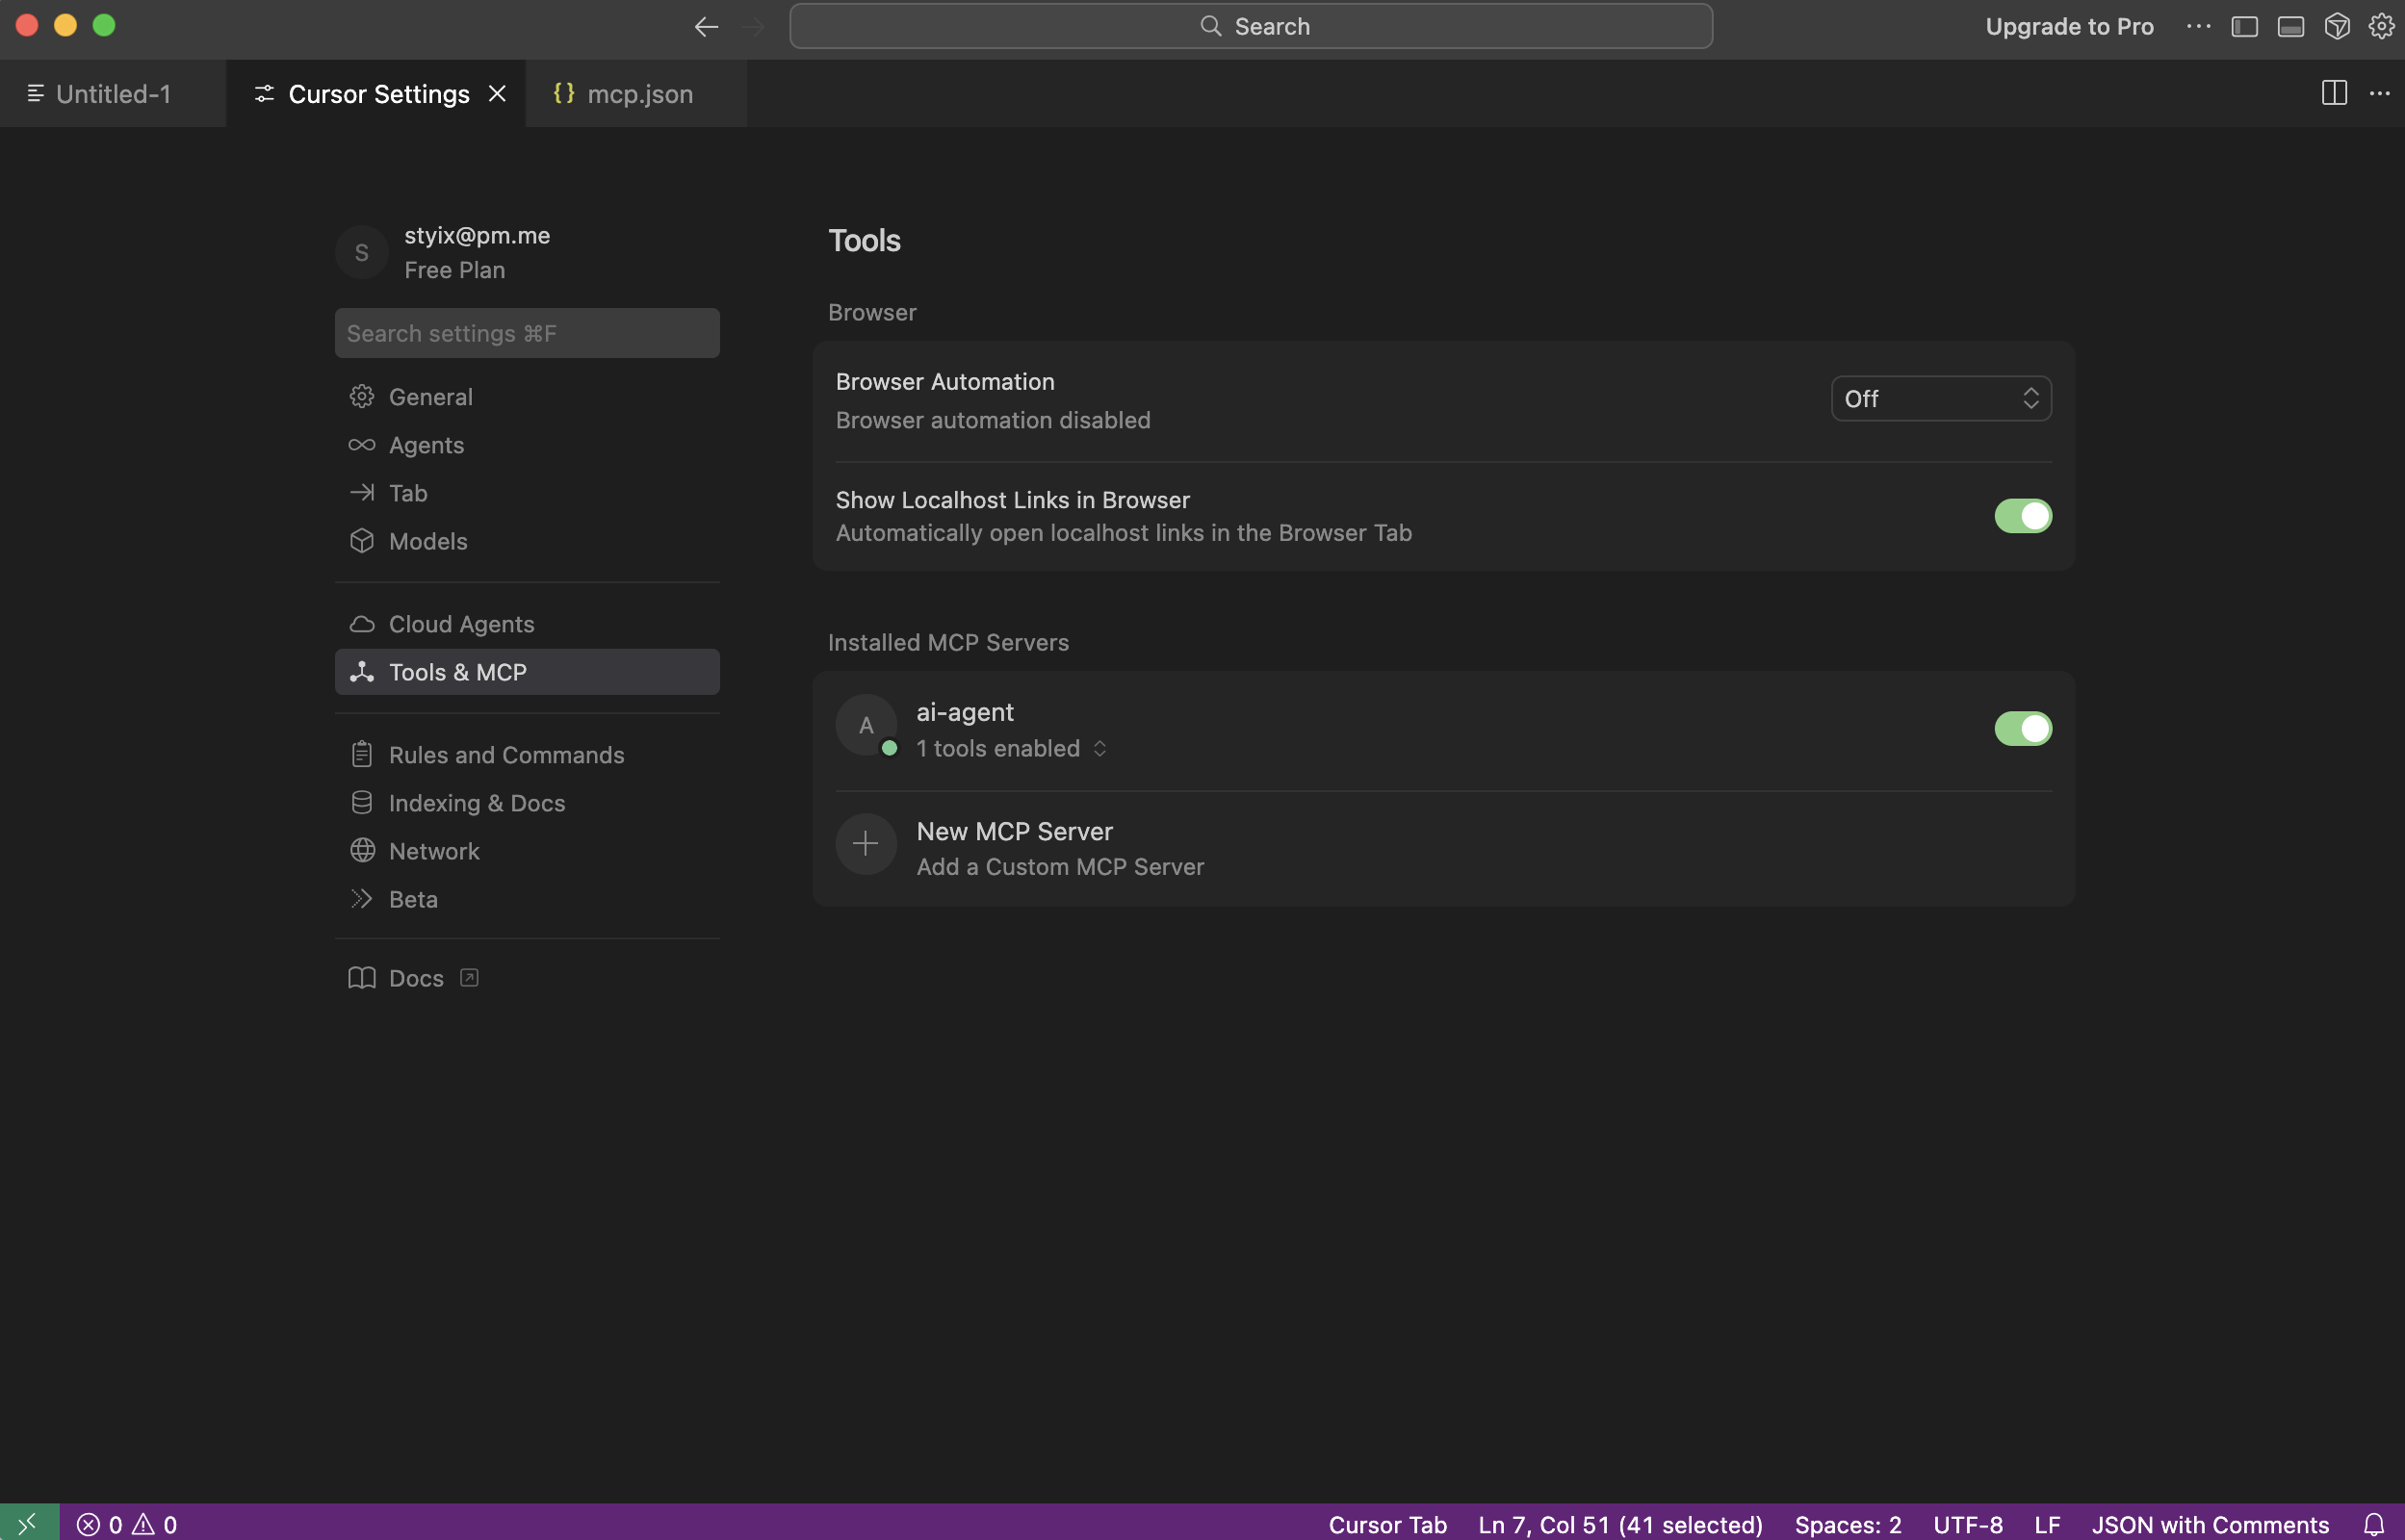The height and width of the screenshot is (1540, 2405).
Task: Open the Cloud Agents section
Action: coord(527,624)
